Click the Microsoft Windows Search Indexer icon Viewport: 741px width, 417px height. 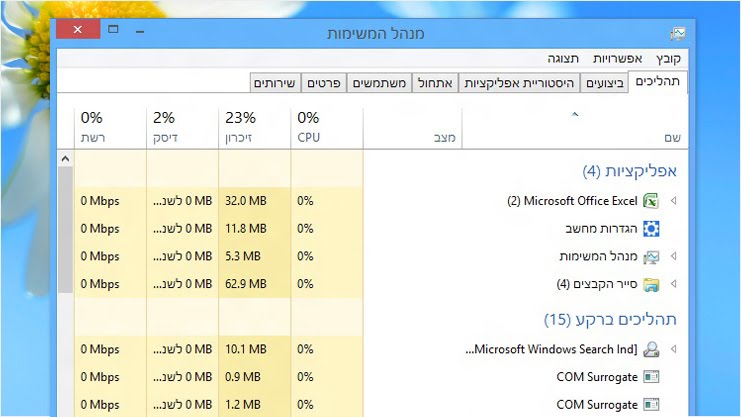[x=651, y=349]
